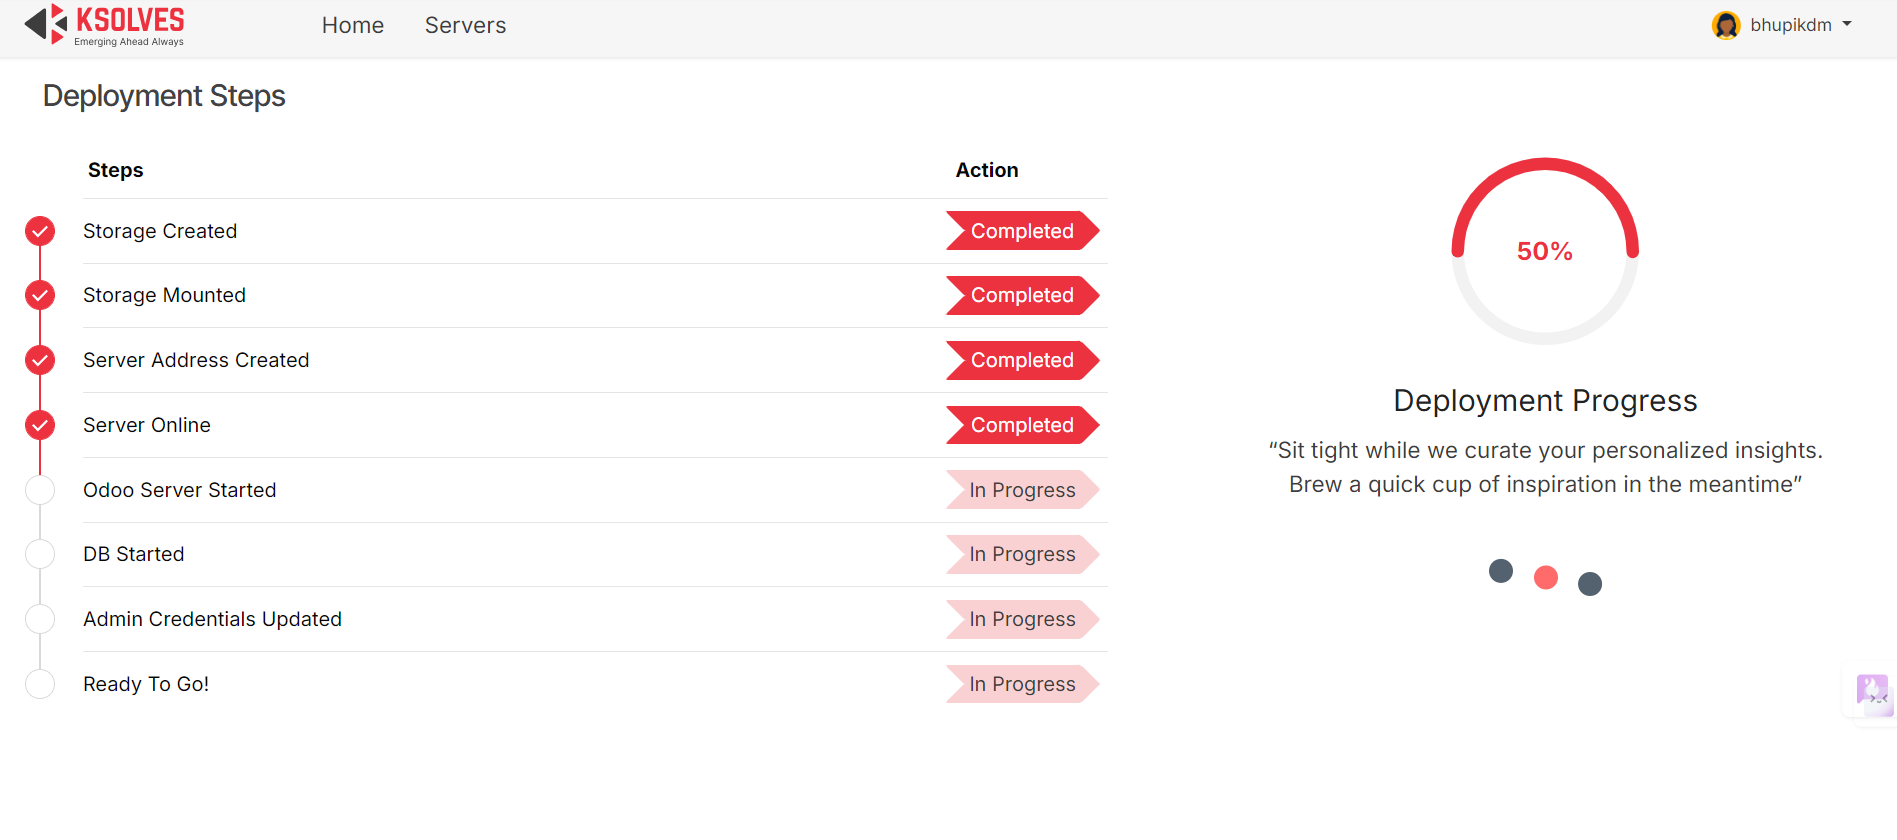
Task: Click the KSOLVES logo in header
Action: 104,25
